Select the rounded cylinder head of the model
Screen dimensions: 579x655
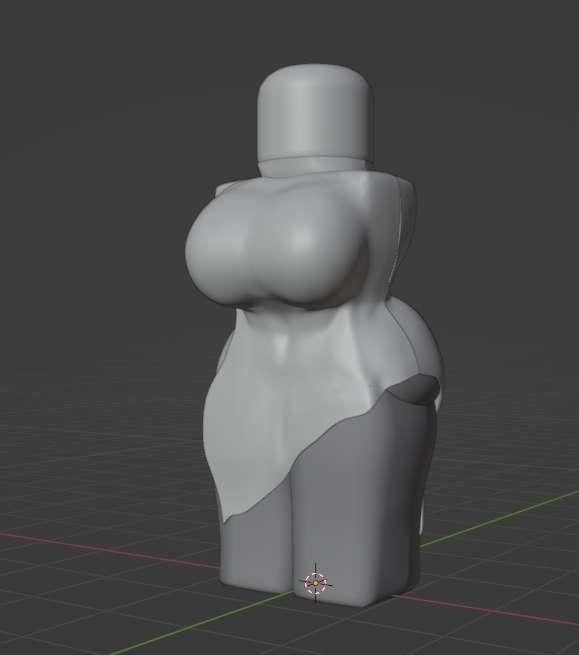click(315, 113)
